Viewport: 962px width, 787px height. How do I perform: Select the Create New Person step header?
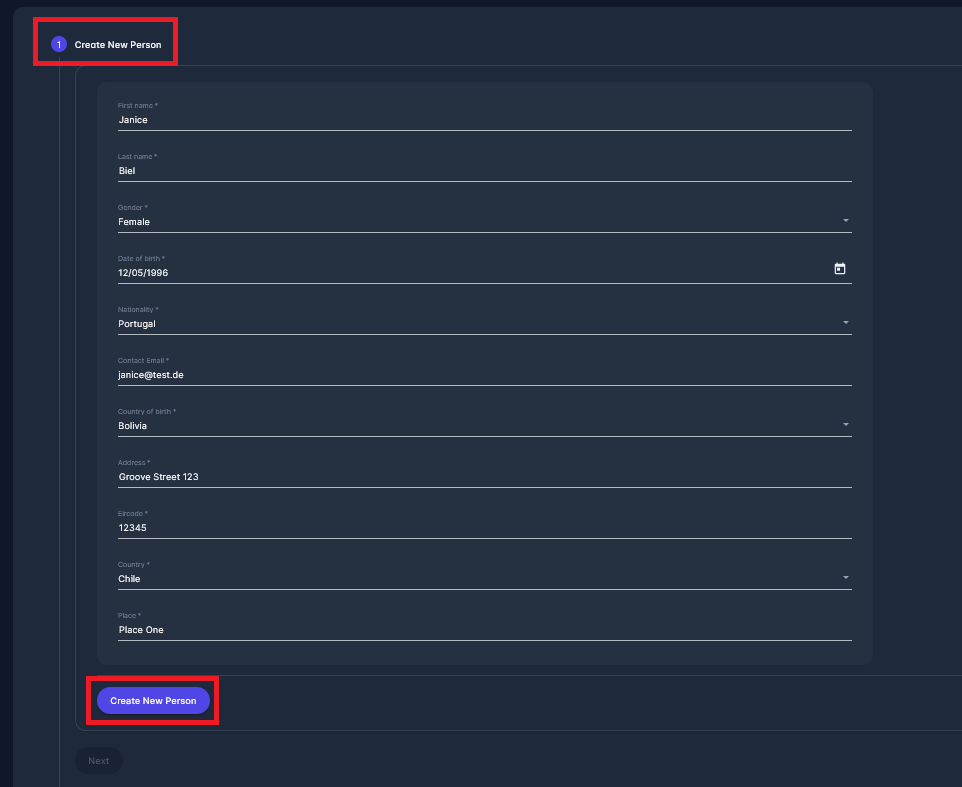point(117,45)
